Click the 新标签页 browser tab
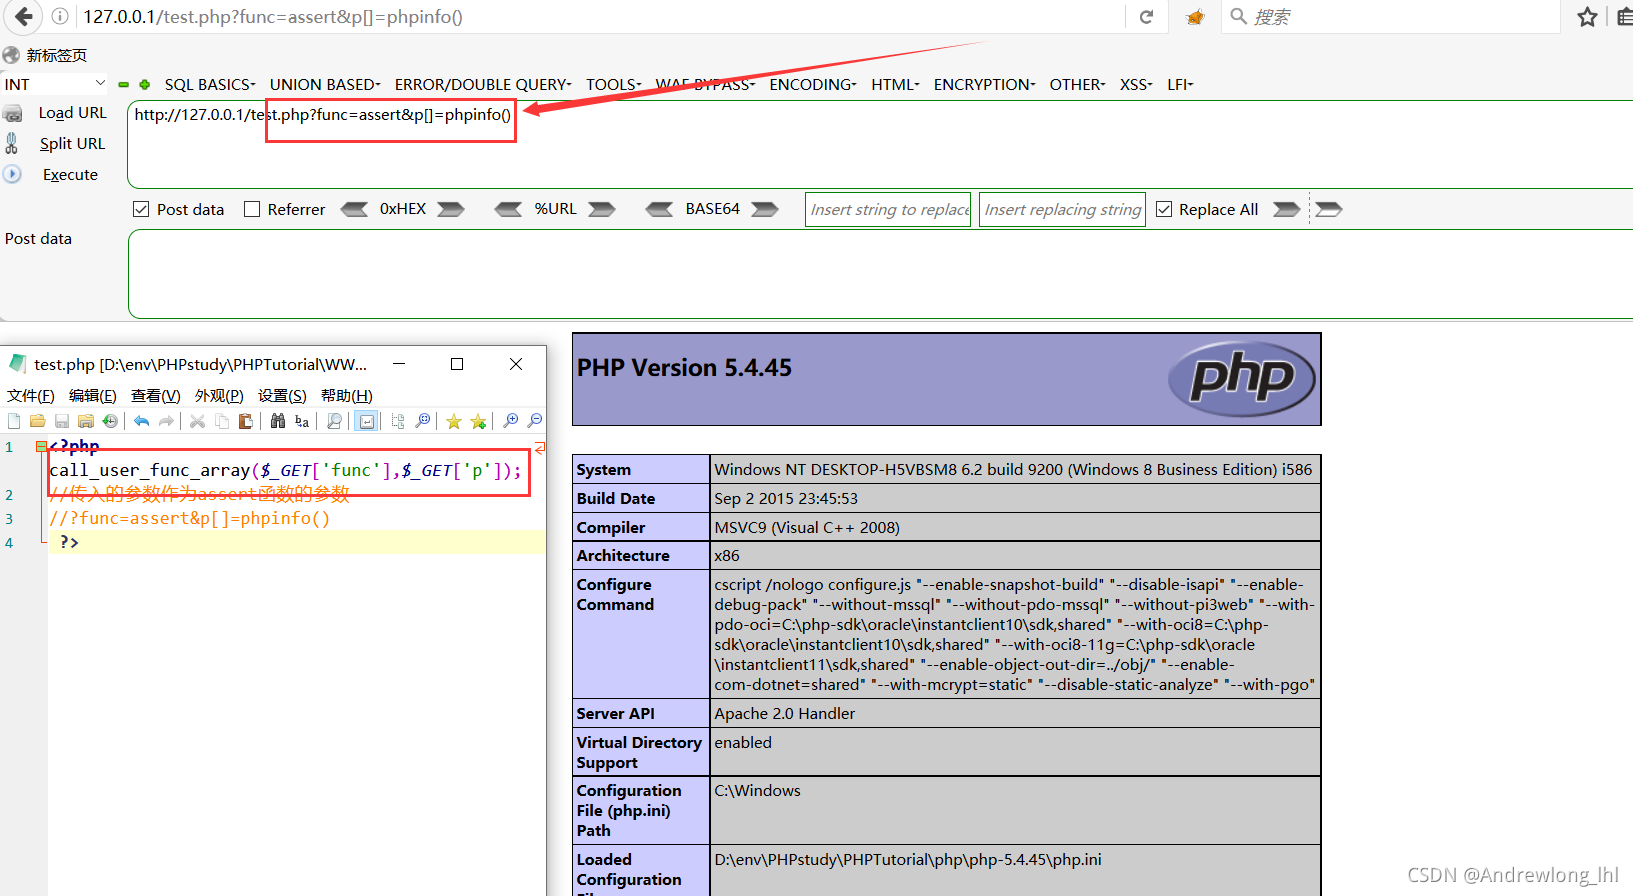This screenshot has width=1633, height=896. (x=45, y=55)
